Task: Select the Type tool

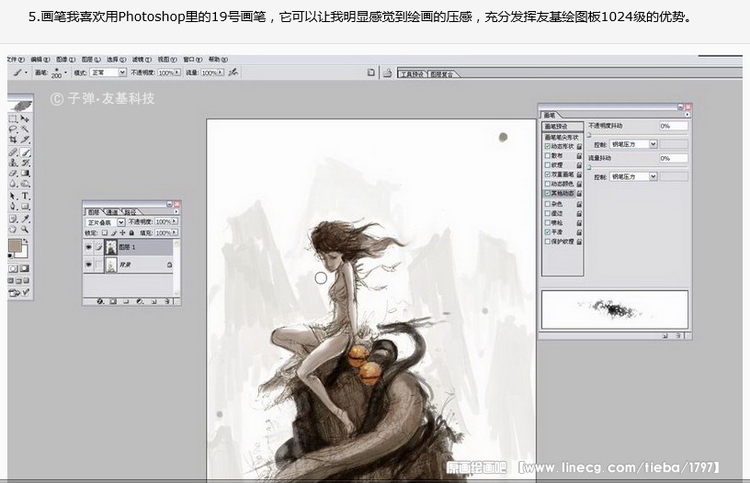Action: click(x=25, y=196)
